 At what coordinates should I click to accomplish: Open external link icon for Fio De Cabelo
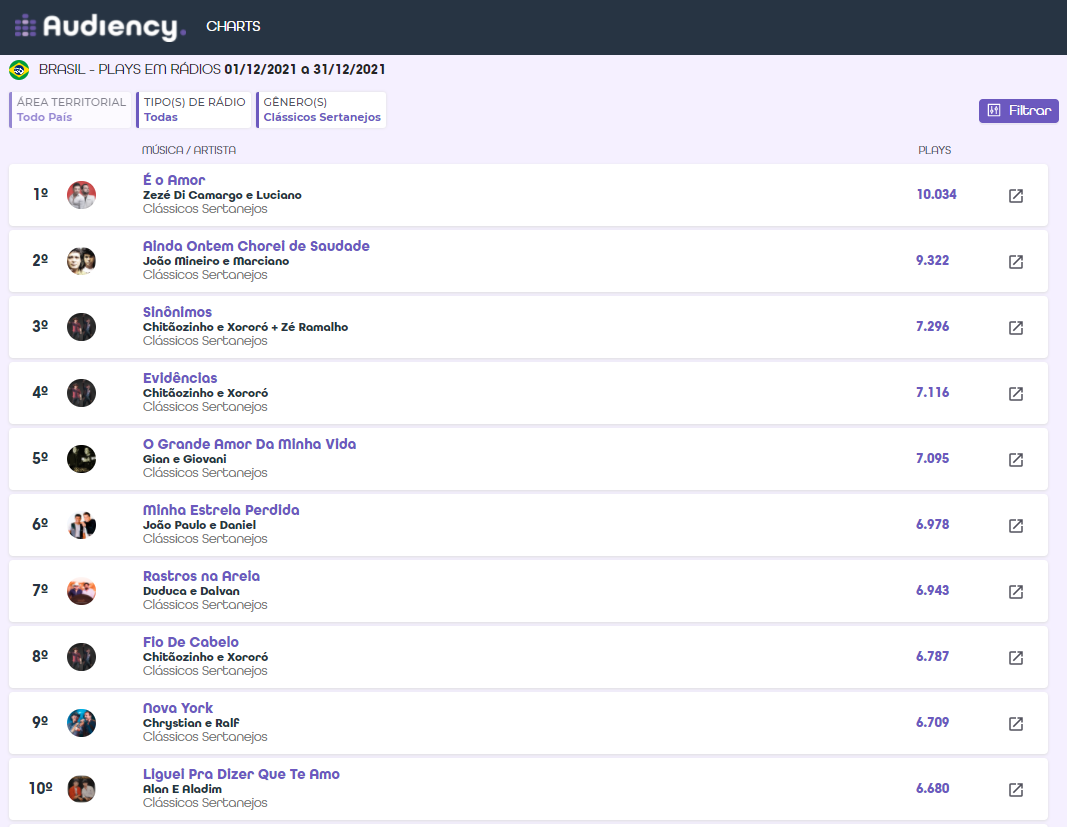1015,658
